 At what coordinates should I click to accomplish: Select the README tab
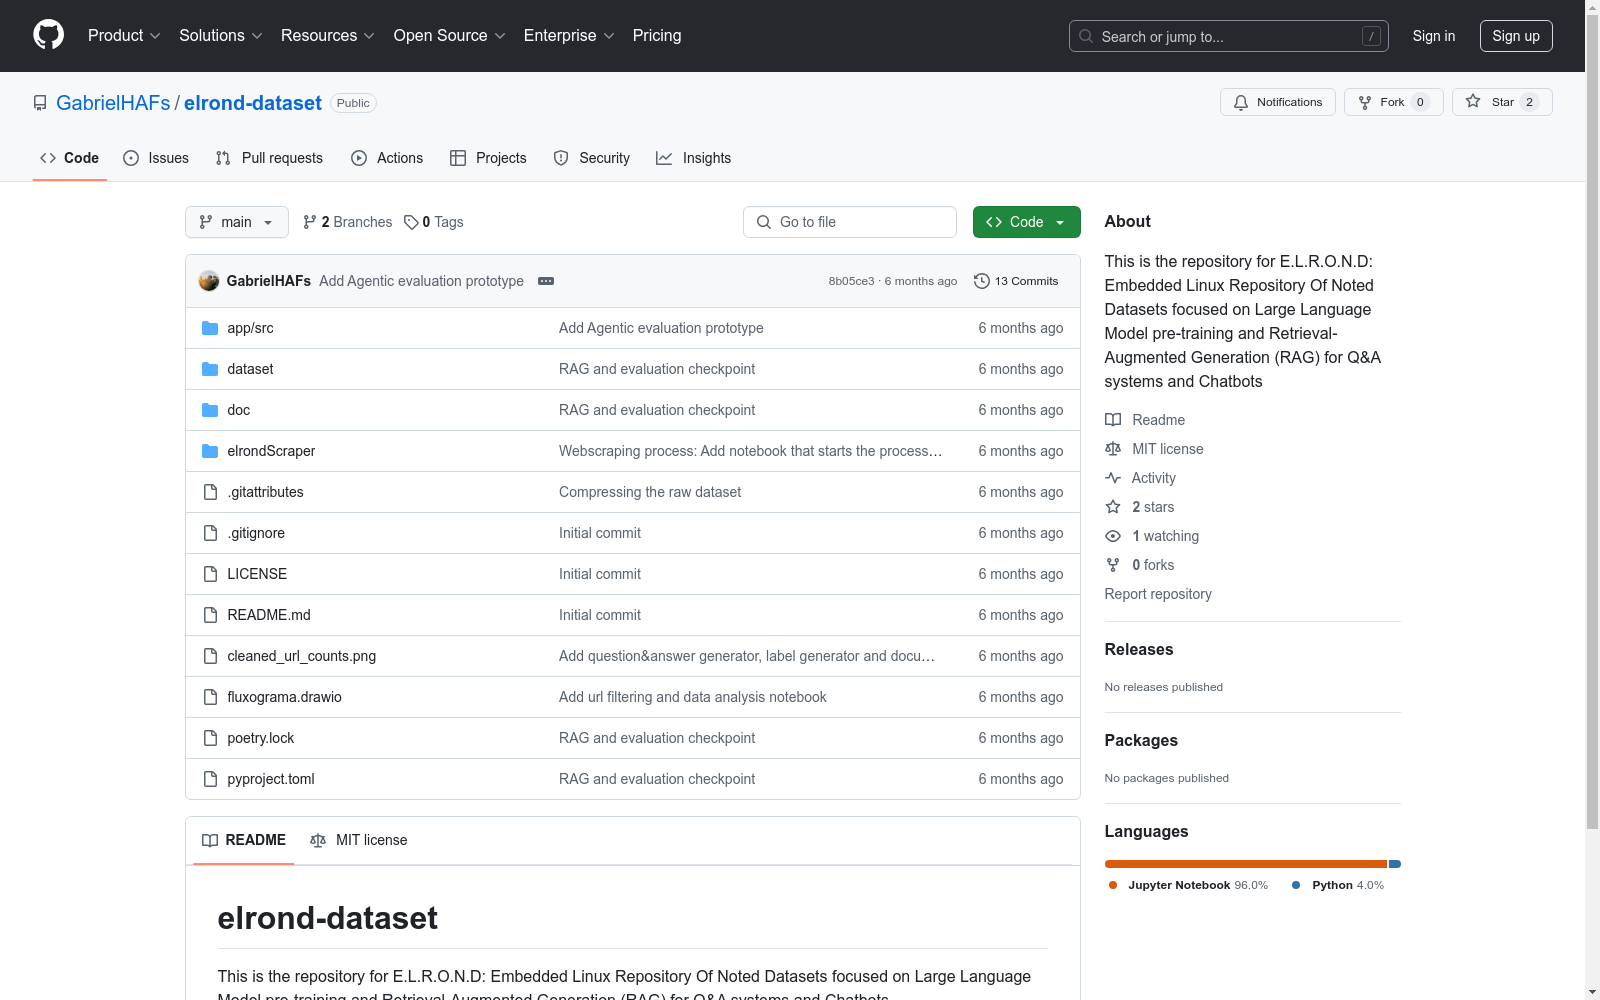tap(244, 840)
